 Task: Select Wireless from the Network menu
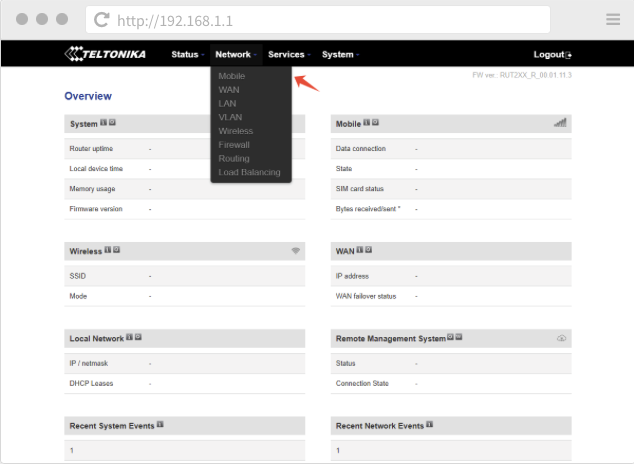(236, 131)
